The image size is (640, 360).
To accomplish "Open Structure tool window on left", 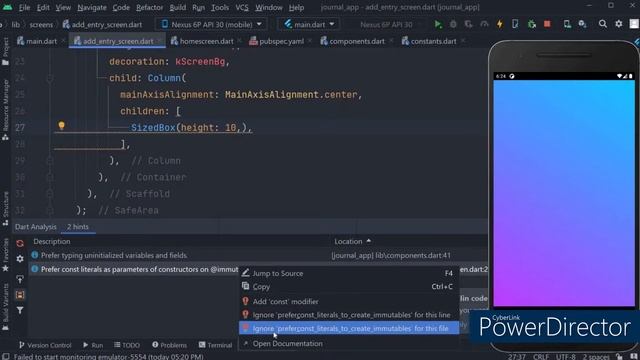I will (5, 209).
